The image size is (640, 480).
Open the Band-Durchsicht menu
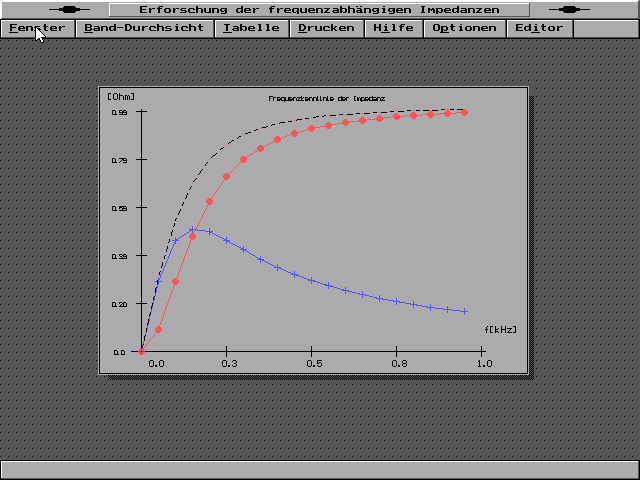(145, 28)
